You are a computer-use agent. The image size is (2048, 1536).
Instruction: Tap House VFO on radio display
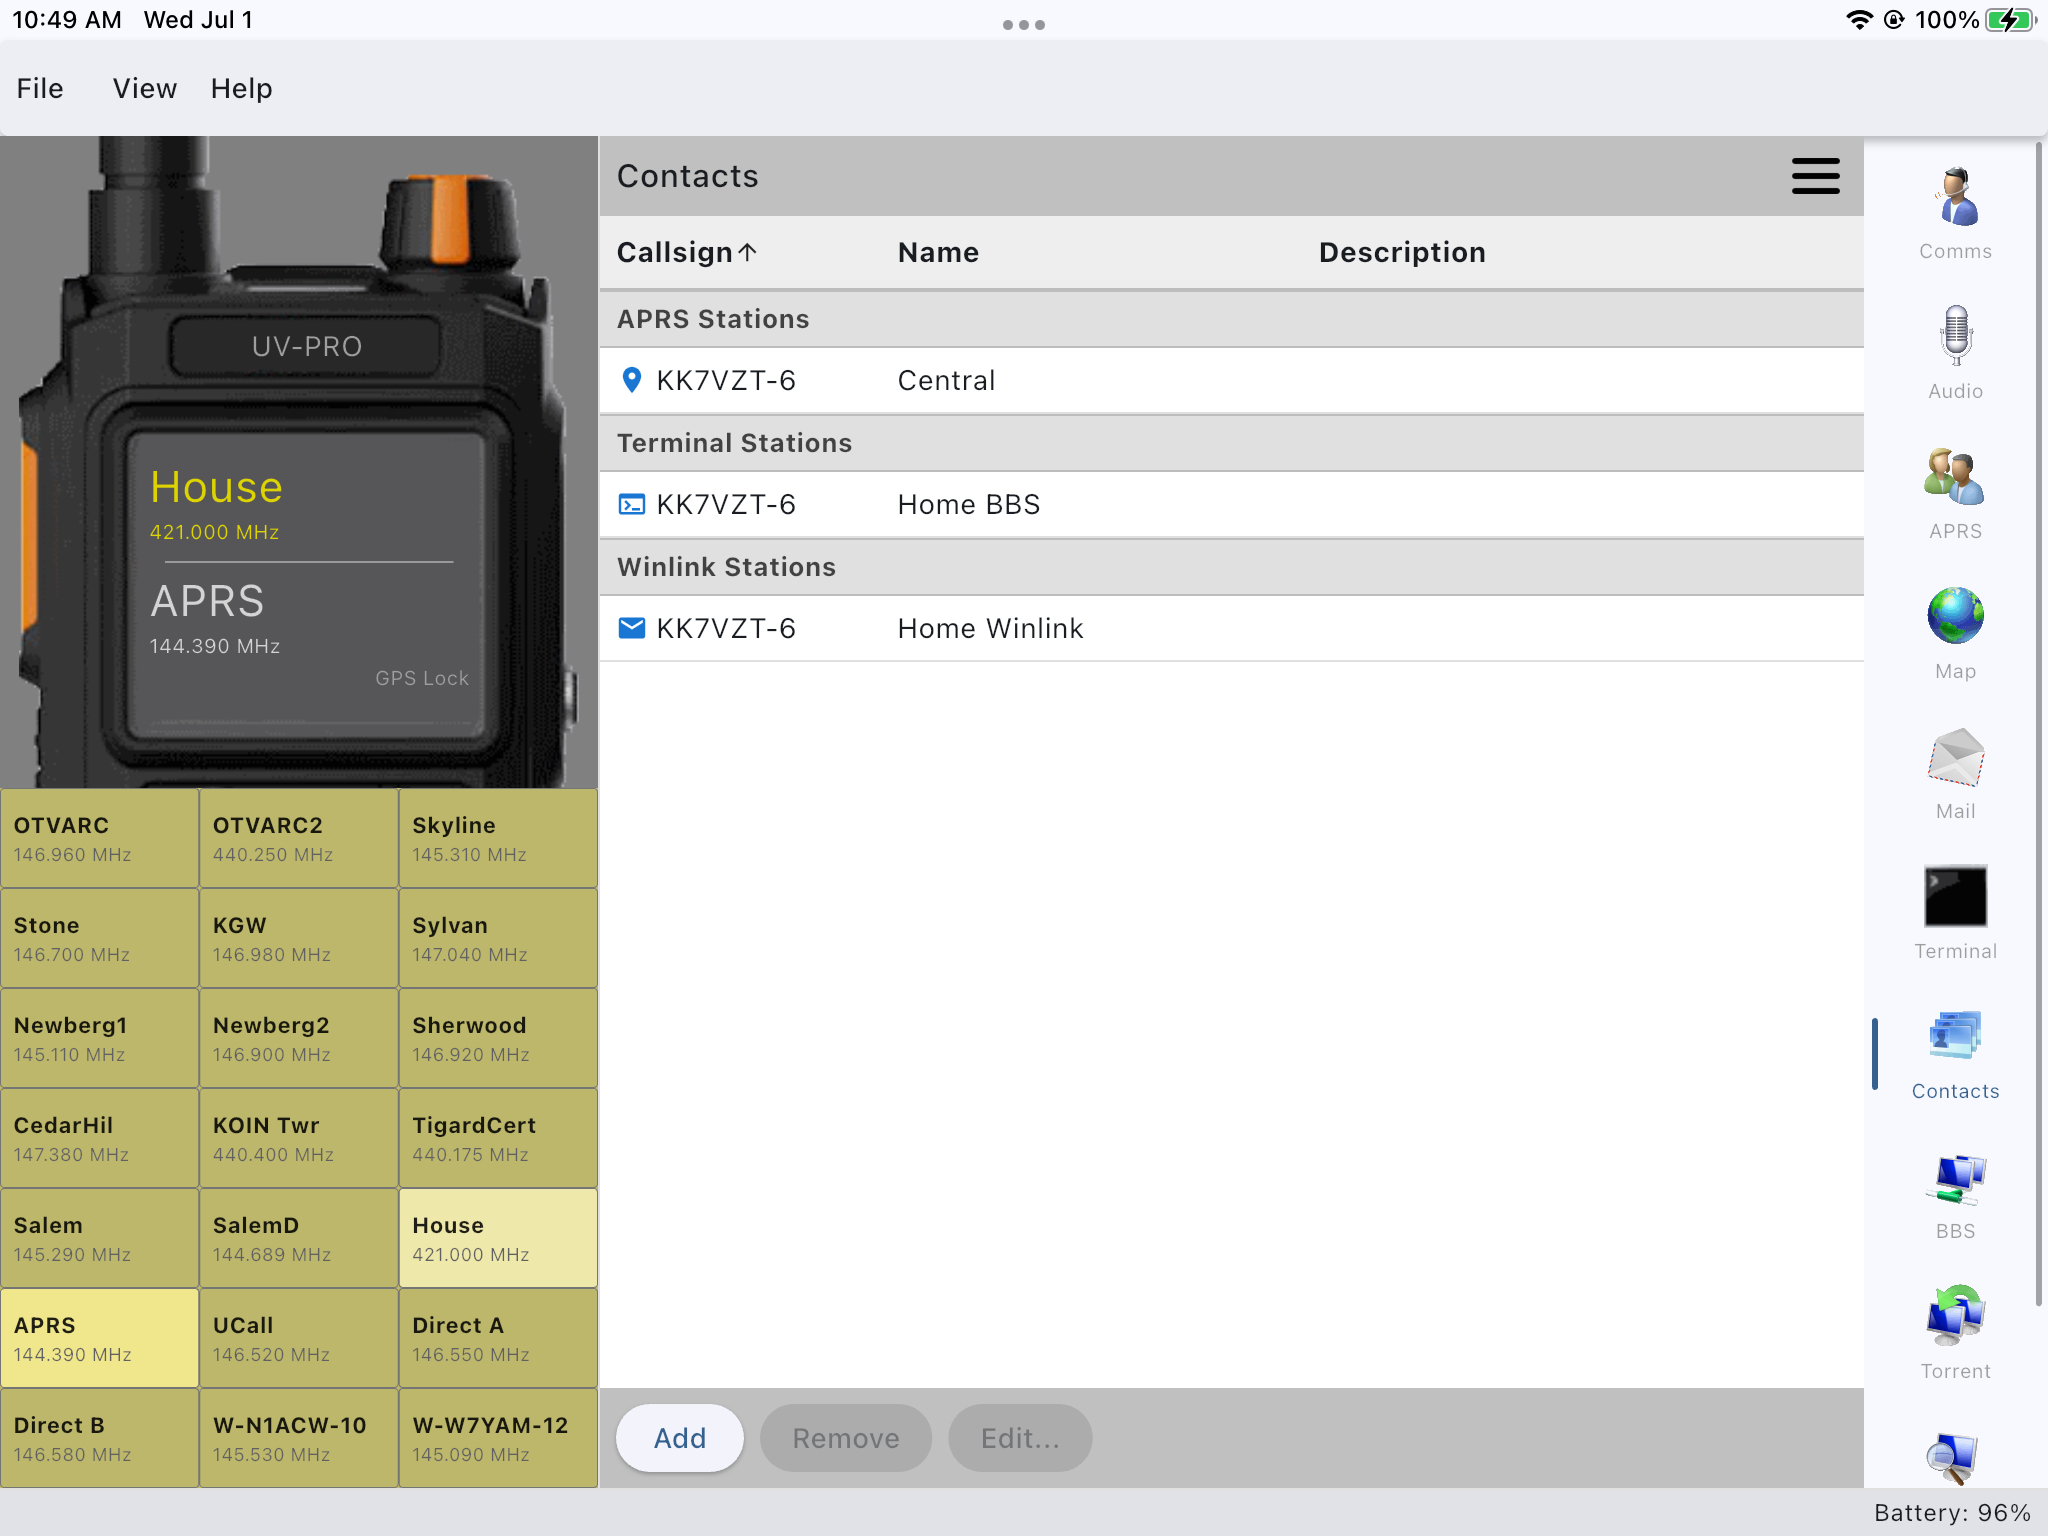217,503
